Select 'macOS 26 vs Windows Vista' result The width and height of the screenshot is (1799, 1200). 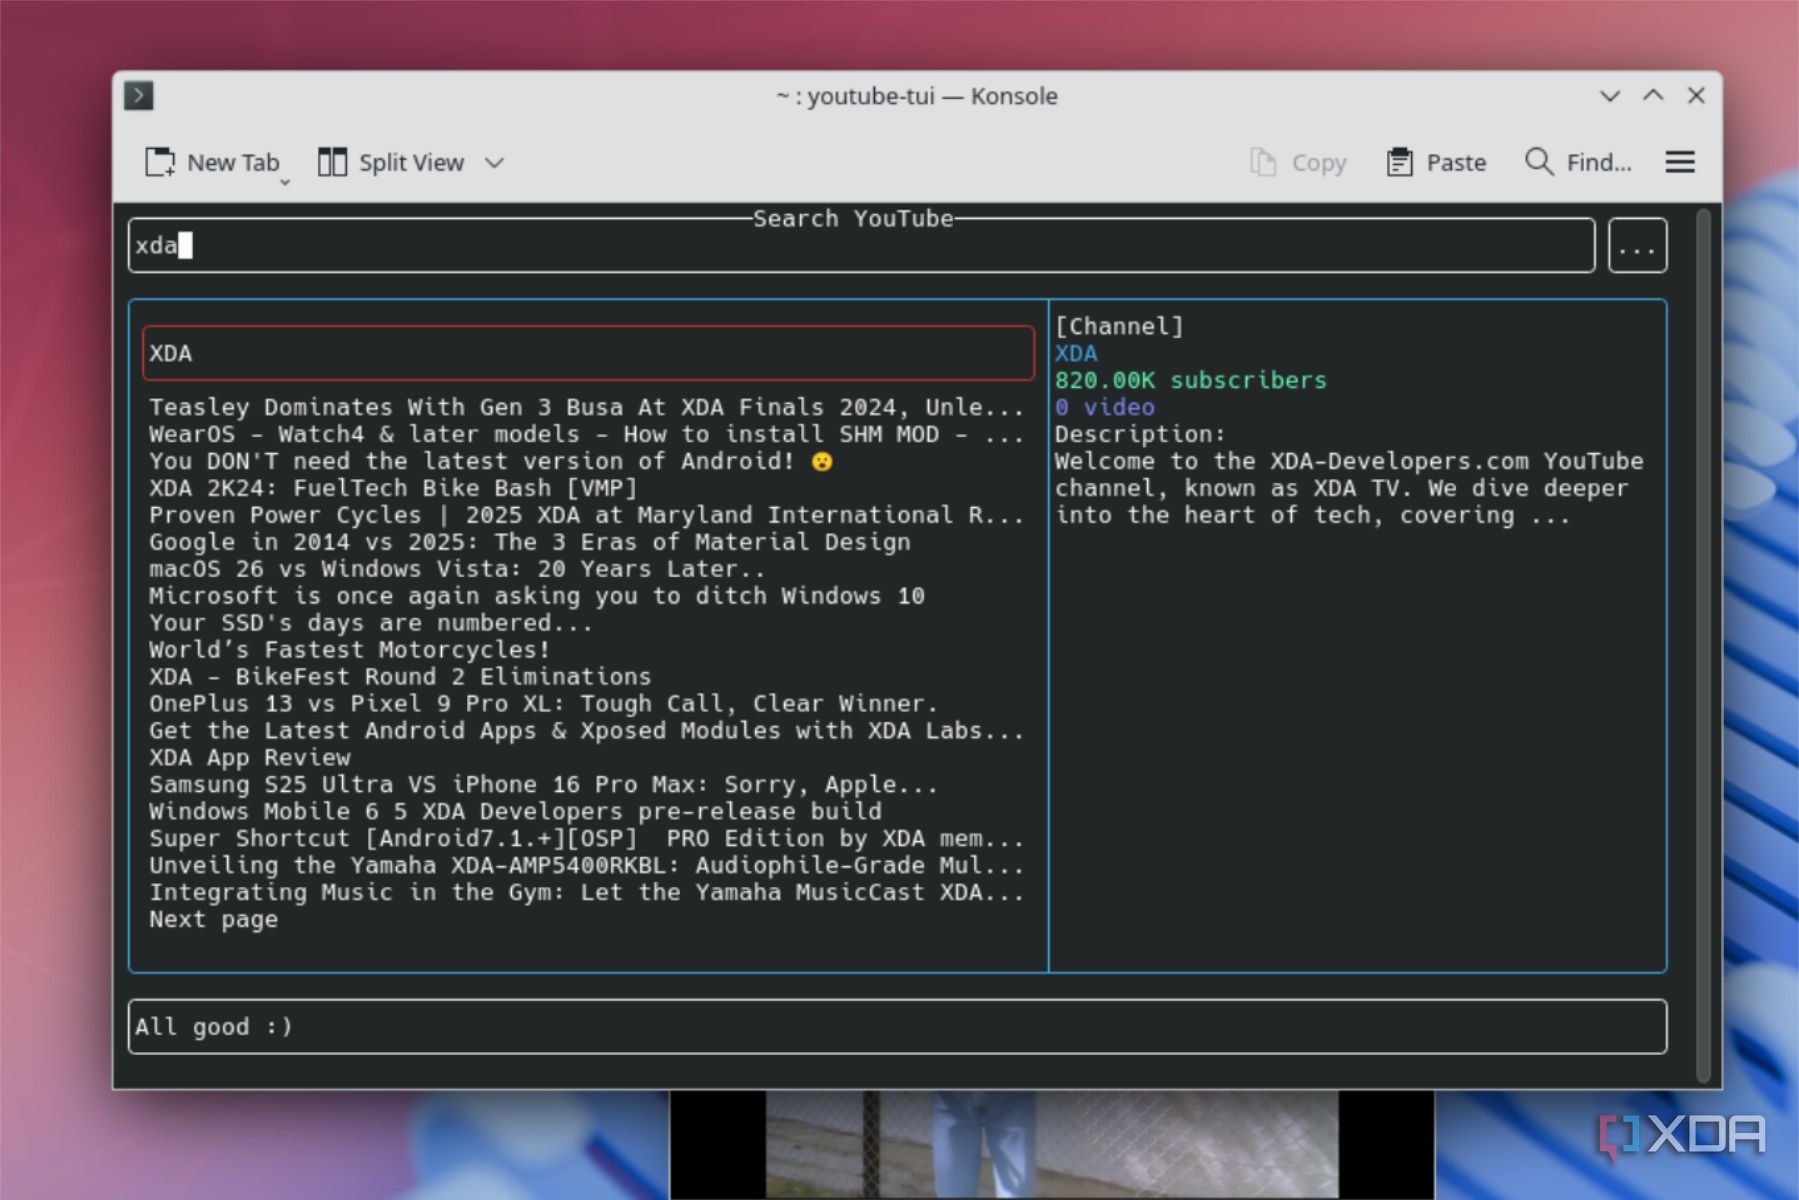[457, 569]
